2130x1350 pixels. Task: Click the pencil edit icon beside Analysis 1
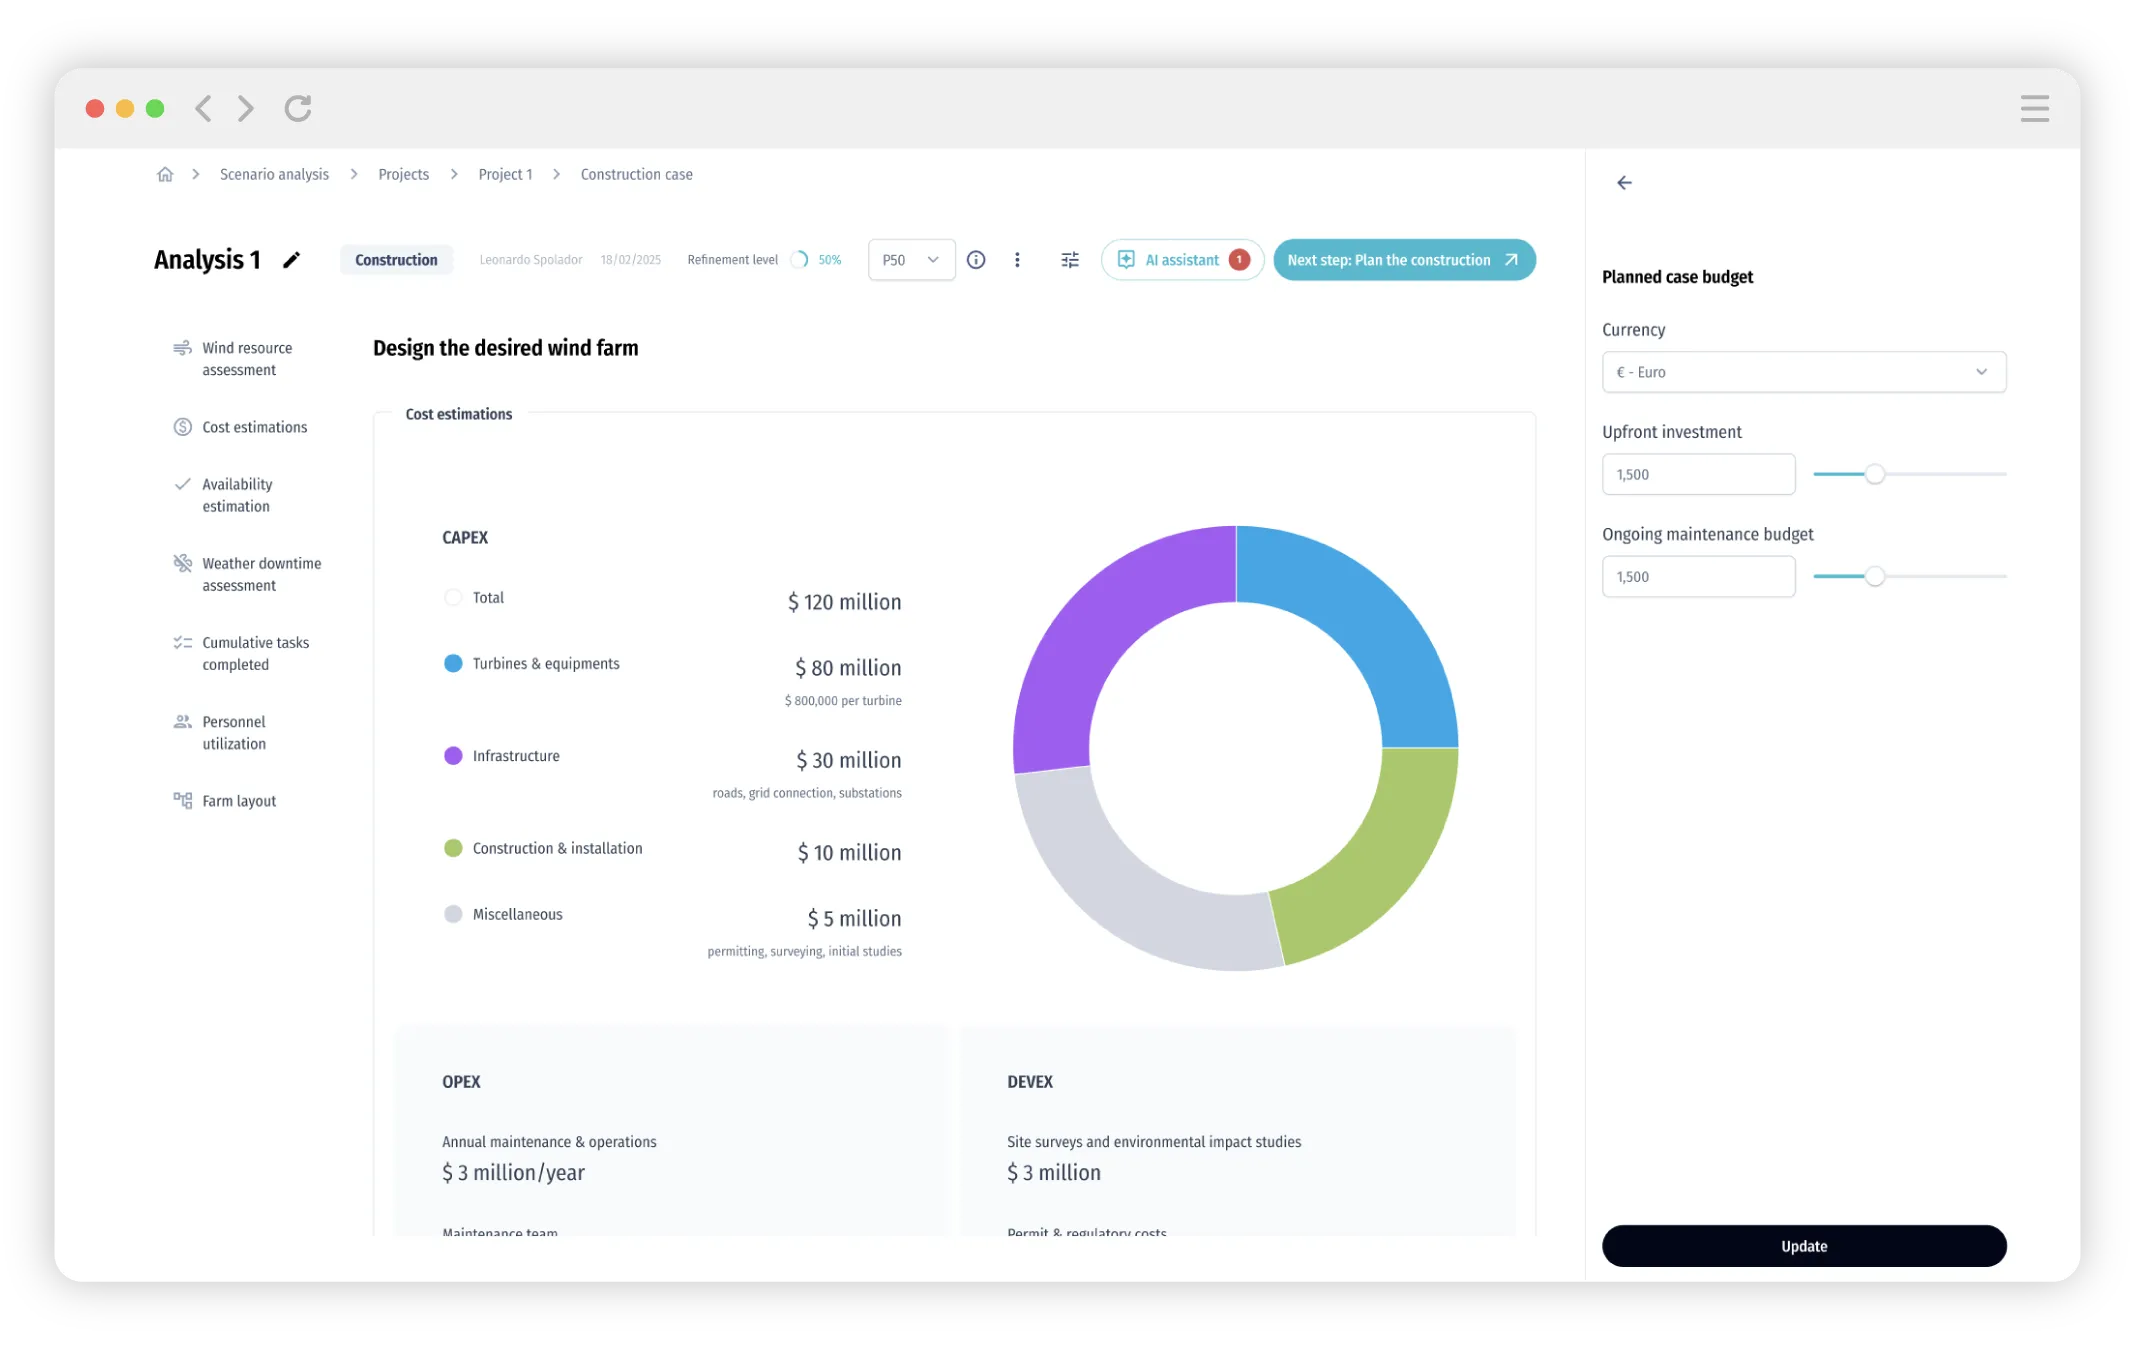click(x=291, y=260)
